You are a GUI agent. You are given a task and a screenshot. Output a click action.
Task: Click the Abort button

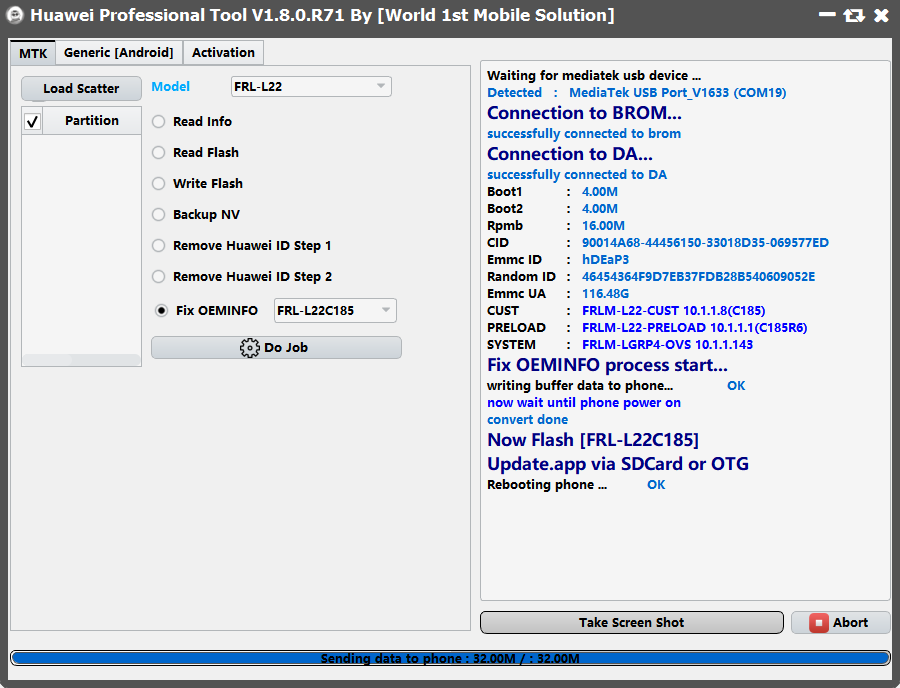(840, 623)
